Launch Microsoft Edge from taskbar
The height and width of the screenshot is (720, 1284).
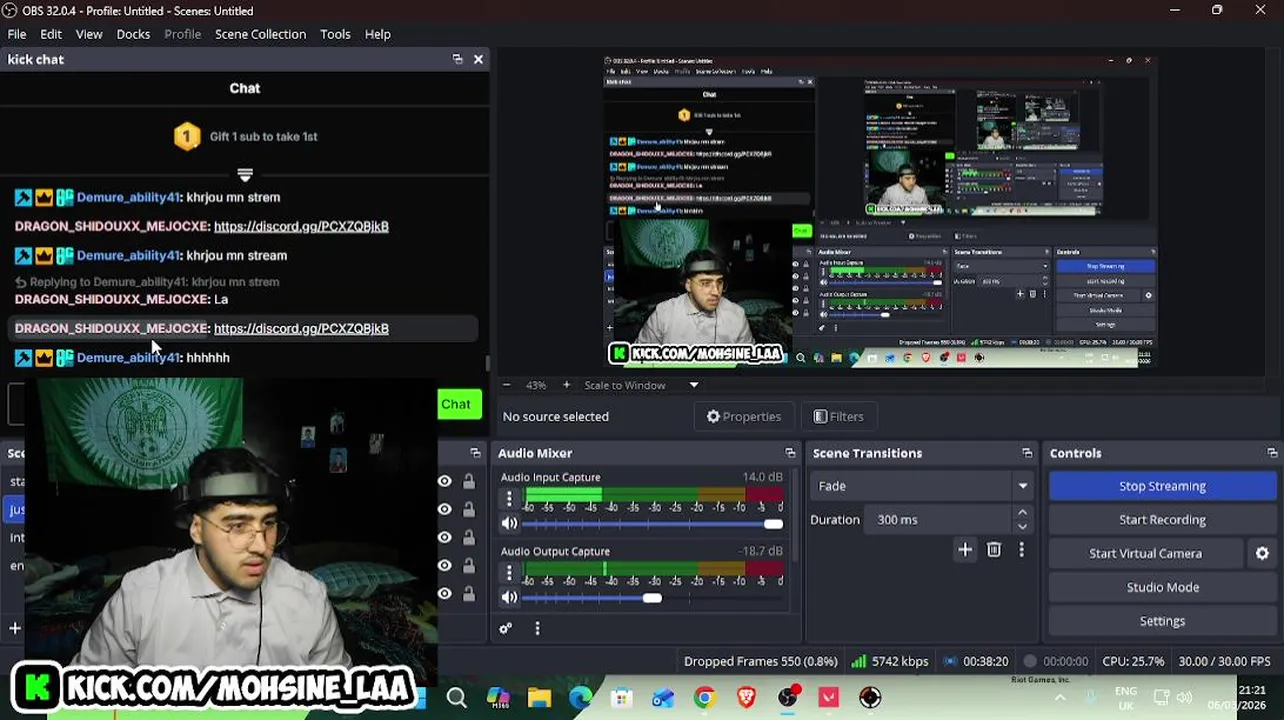coord(580,698)
